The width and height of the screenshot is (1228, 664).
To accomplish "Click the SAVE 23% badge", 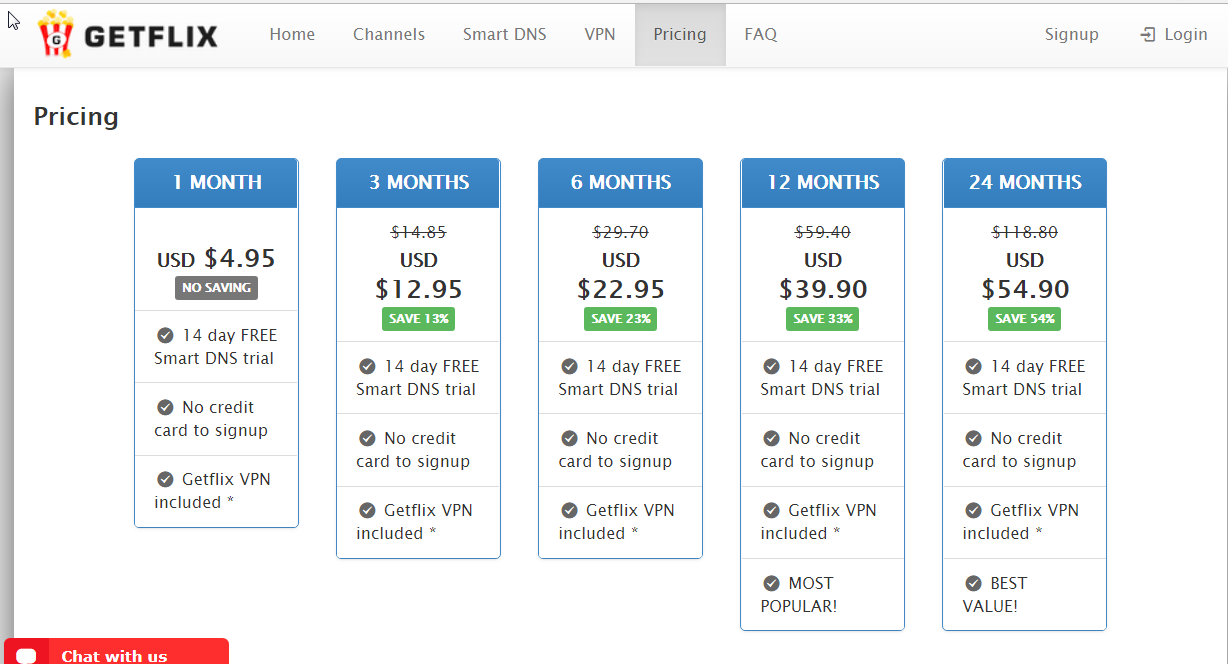I will [x=620, y=319].
